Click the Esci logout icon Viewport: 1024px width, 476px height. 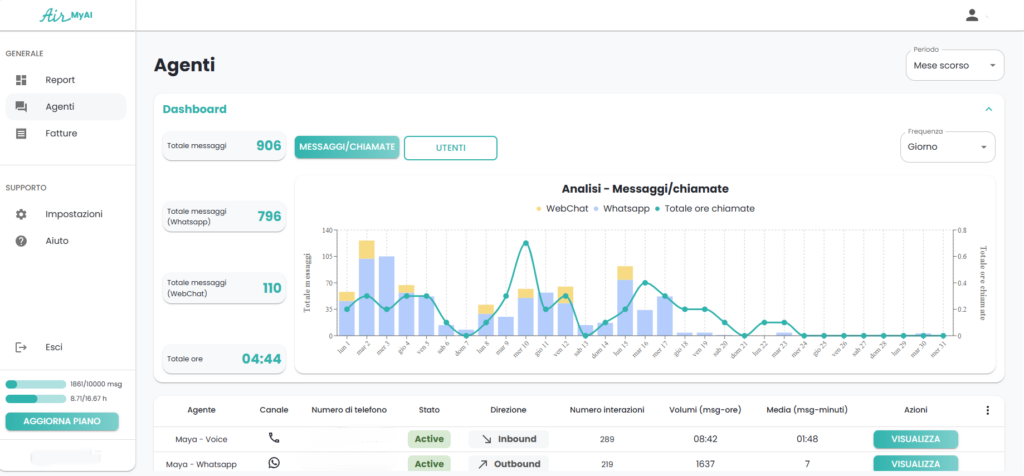tap(21, 347)
